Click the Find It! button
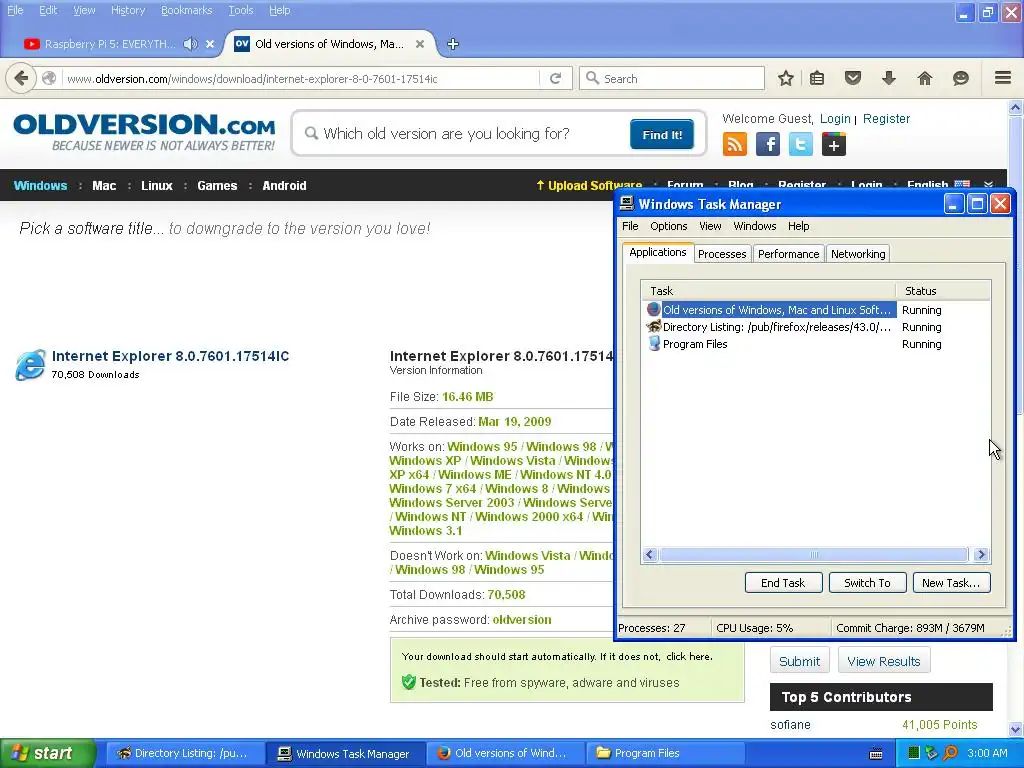 (x=662, y=135)
